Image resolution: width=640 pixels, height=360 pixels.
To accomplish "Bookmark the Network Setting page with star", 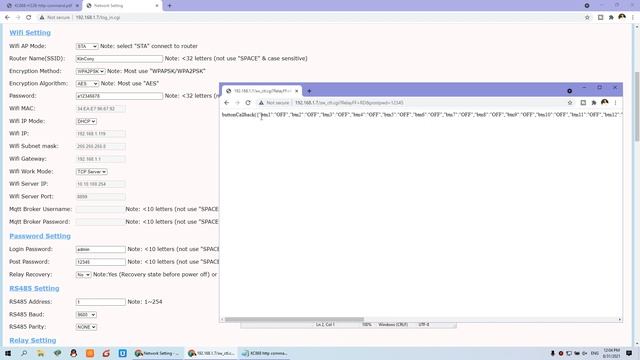I will coord(587,18).
